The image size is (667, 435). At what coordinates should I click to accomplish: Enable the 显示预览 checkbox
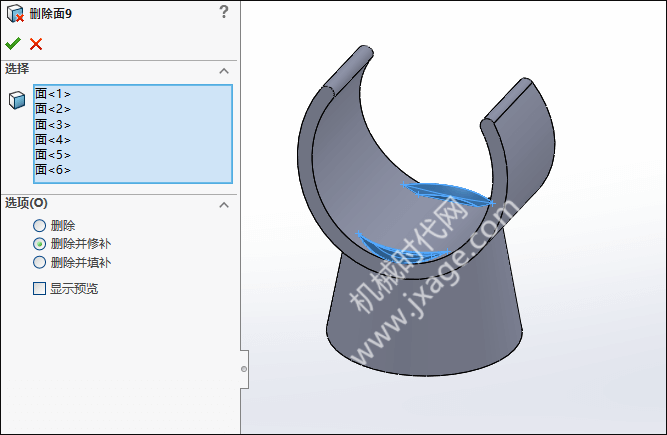pos(40,289)
